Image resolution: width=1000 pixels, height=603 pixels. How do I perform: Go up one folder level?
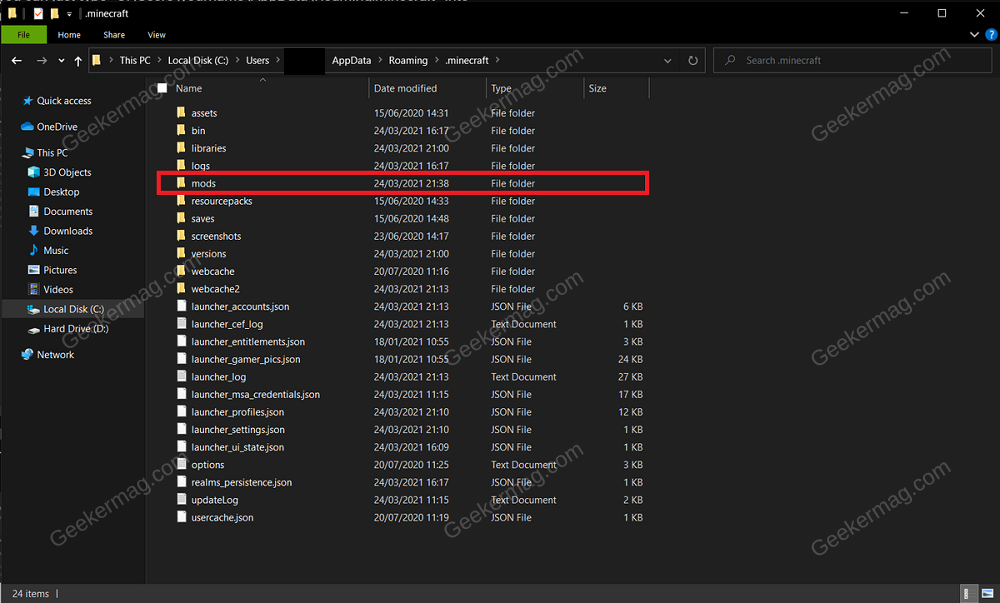[78, 61]
